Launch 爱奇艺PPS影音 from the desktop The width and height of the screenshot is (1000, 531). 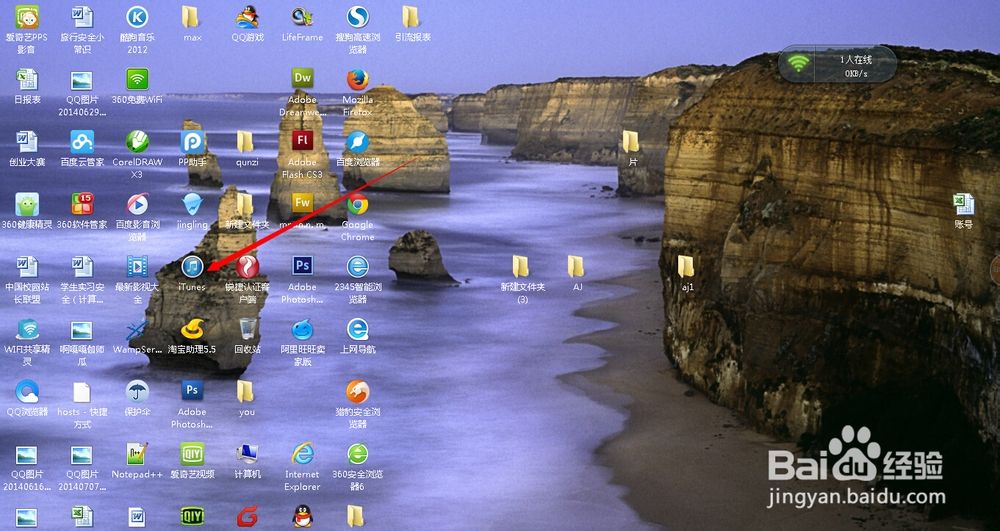pos(27,17)
